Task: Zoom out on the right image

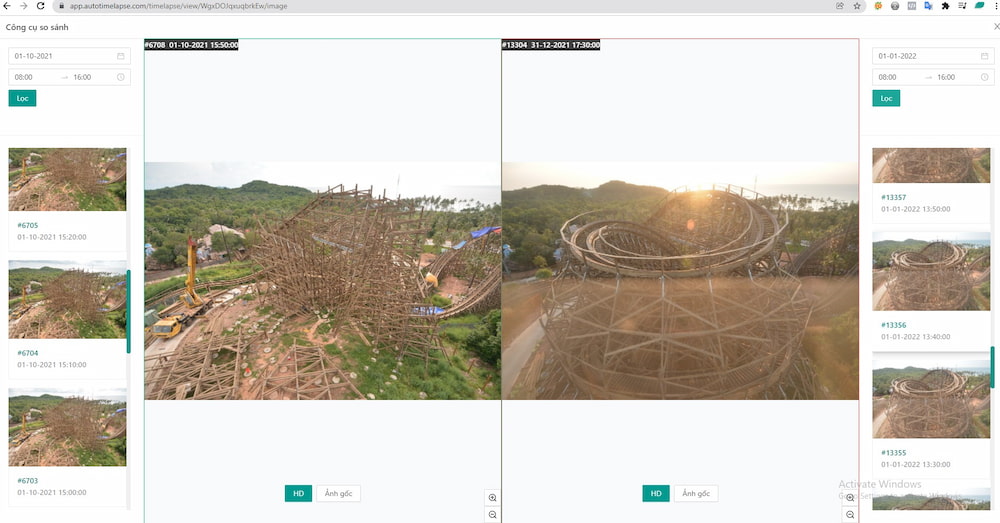Action: coord(849,515)
